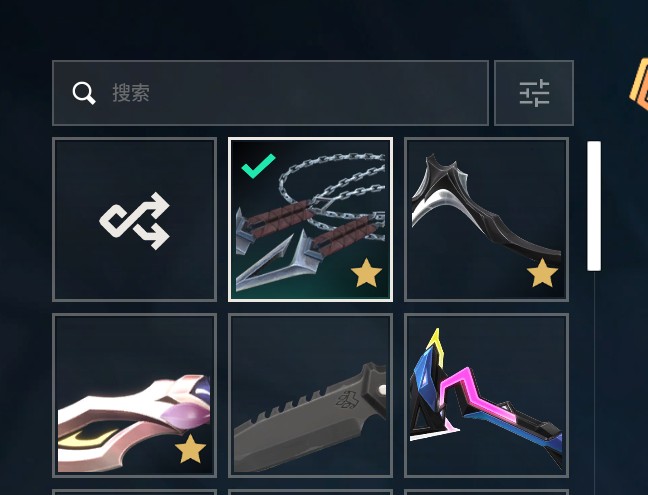The image size is (648, 495).
Task: Click the scrollbar track below the thumb
Action: (x=594, y=382)
